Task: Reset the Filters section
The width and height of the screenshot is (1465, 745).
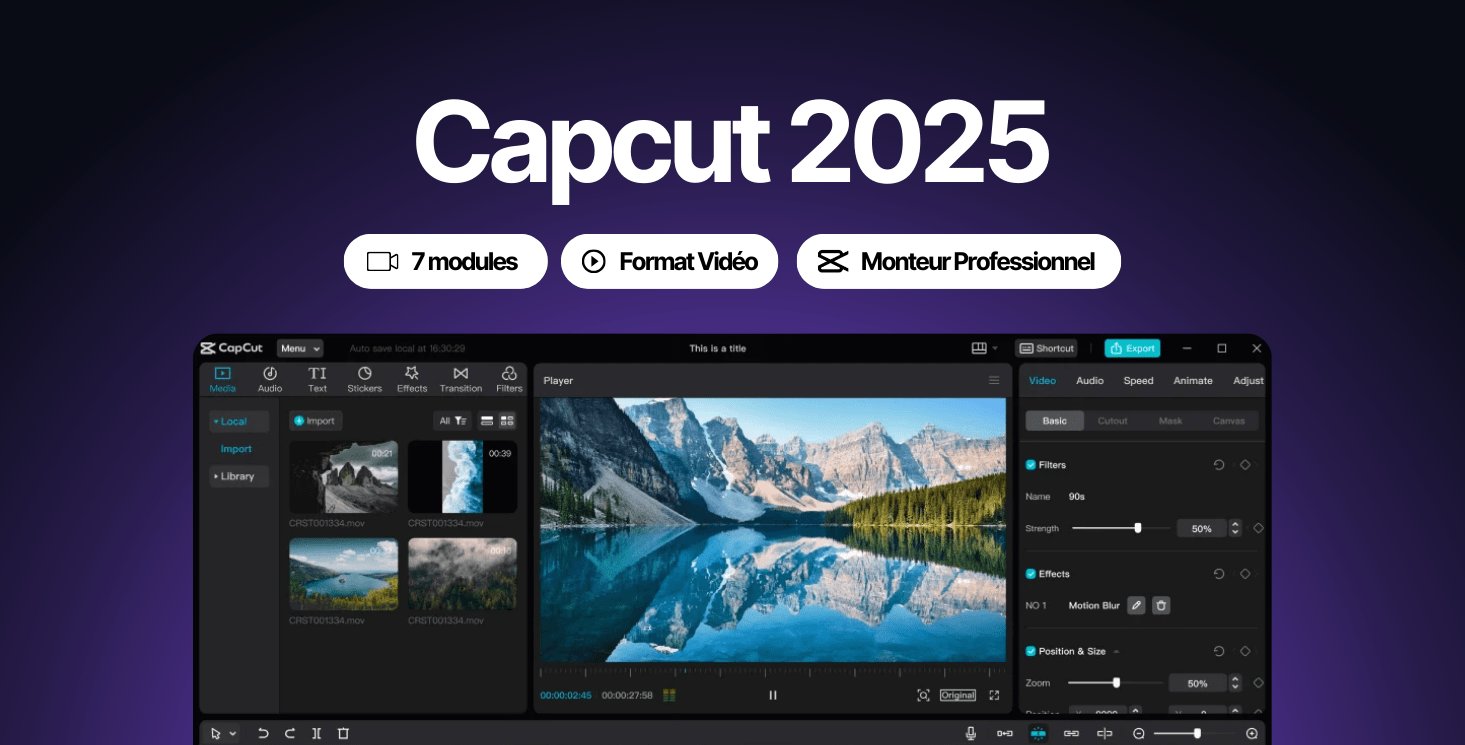Action: tap(1219, 465)
